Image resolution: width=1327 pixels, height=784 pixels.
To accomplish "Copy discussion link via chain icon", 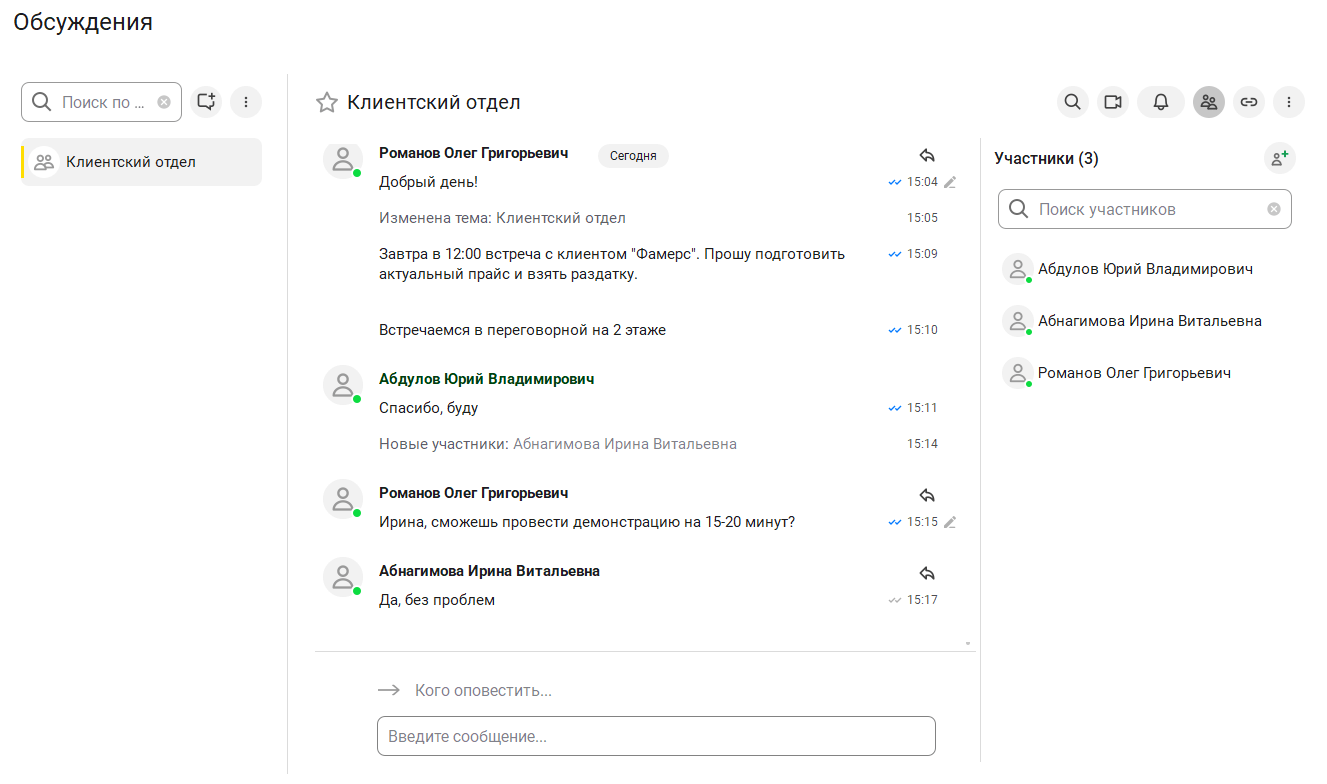I will coord(1248,102).
